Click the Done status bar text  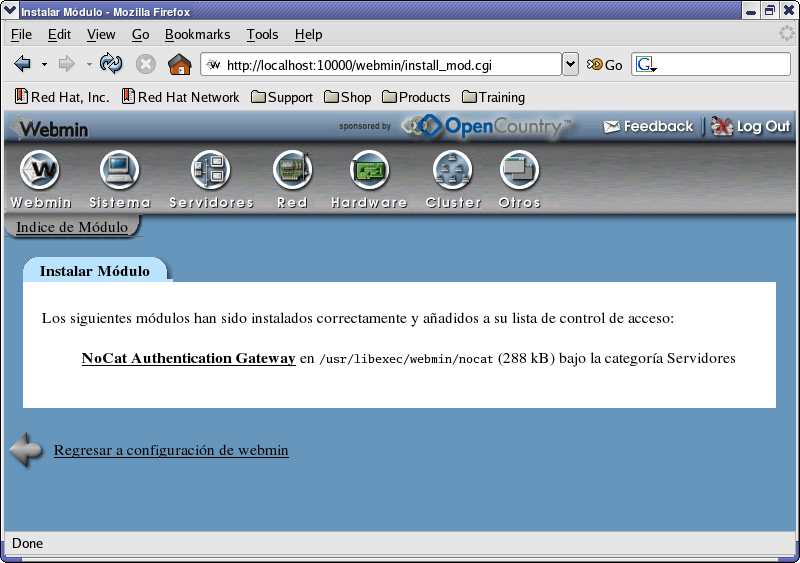[28, 543]
